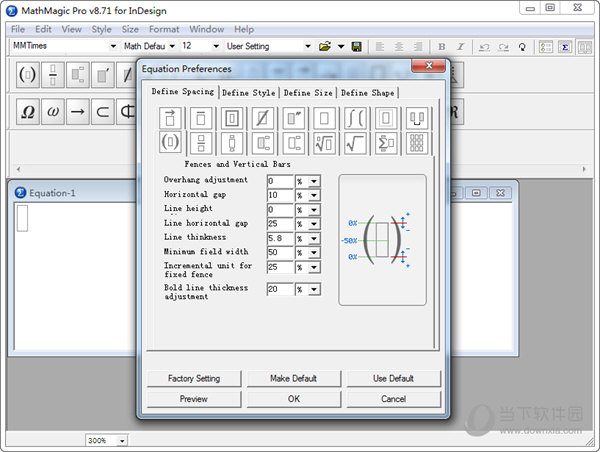Select the prime marks spacing icon

[293, 118]
